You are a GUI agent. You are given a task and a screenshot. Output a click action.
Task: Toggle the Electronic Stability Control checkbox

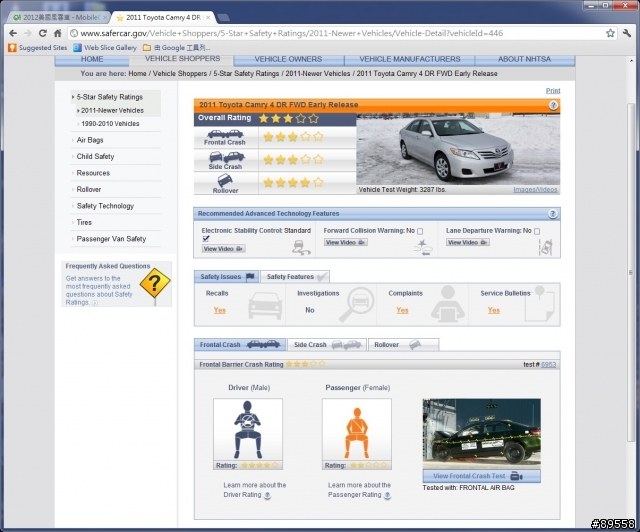pyautogui.click(x=206, y=238)
